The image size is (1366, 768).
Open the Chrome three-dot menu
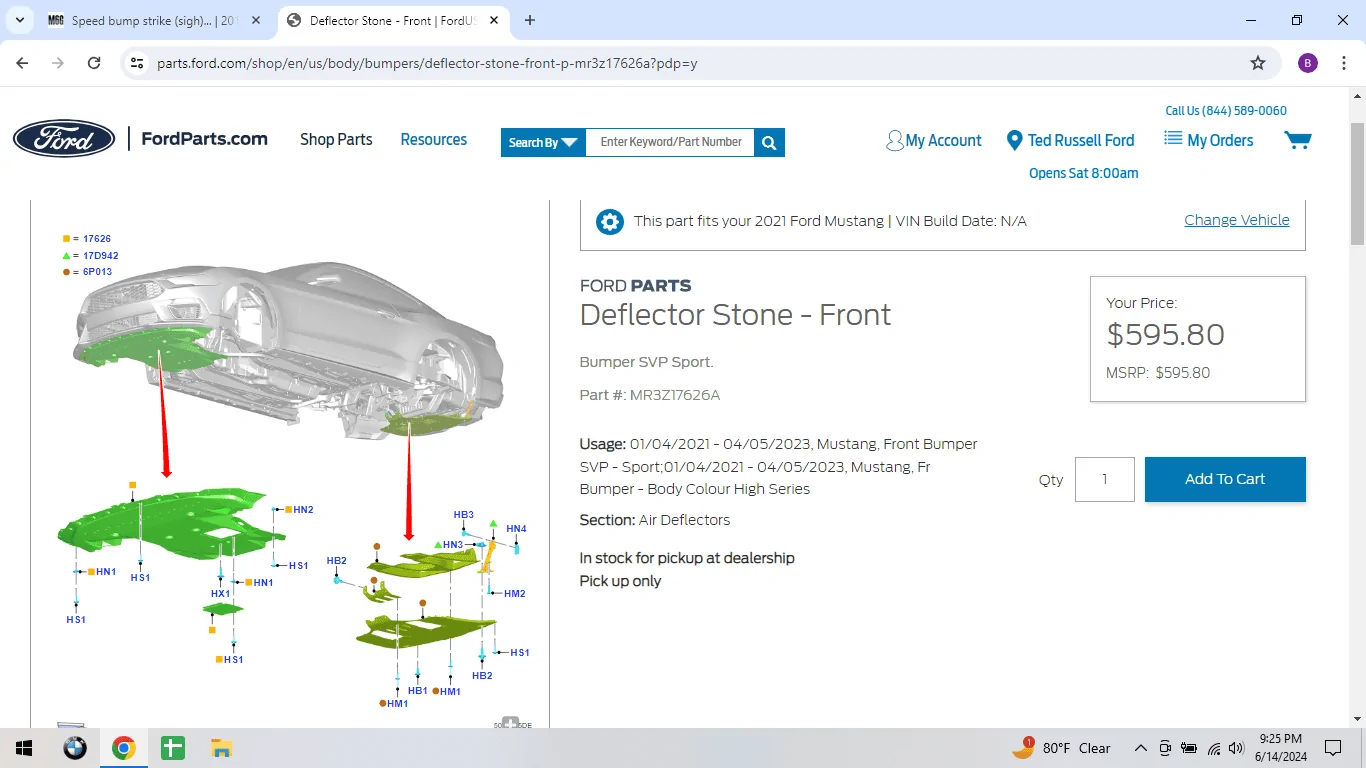coord(1344,63)
